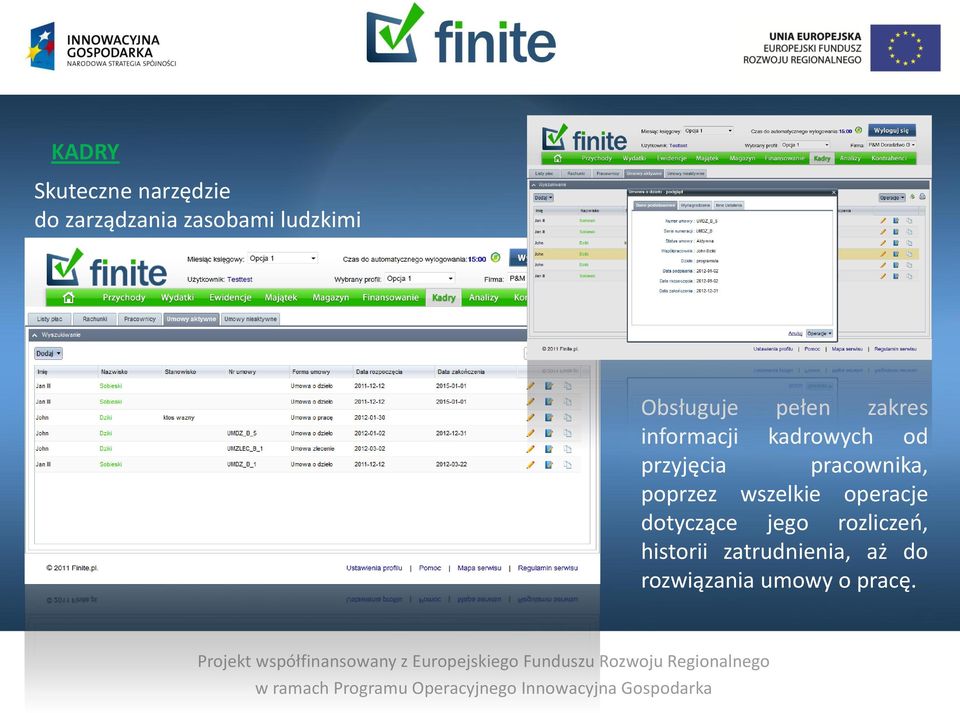
Task: Open Regulamin serwisu link in larger screenshot
Action: (548, 568)
